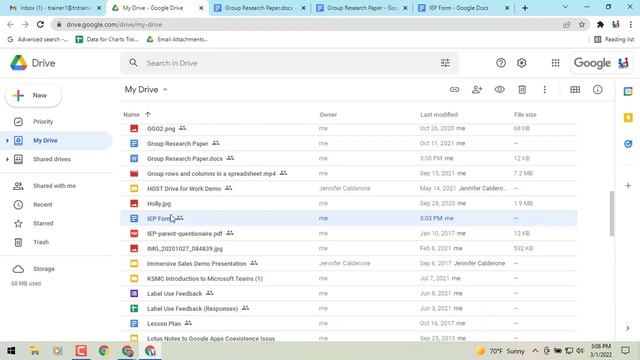The width and height of the screenshot is (640, 360).
Task: Select Immersive Sales Demo Presentation
Action: pos(349,263)
